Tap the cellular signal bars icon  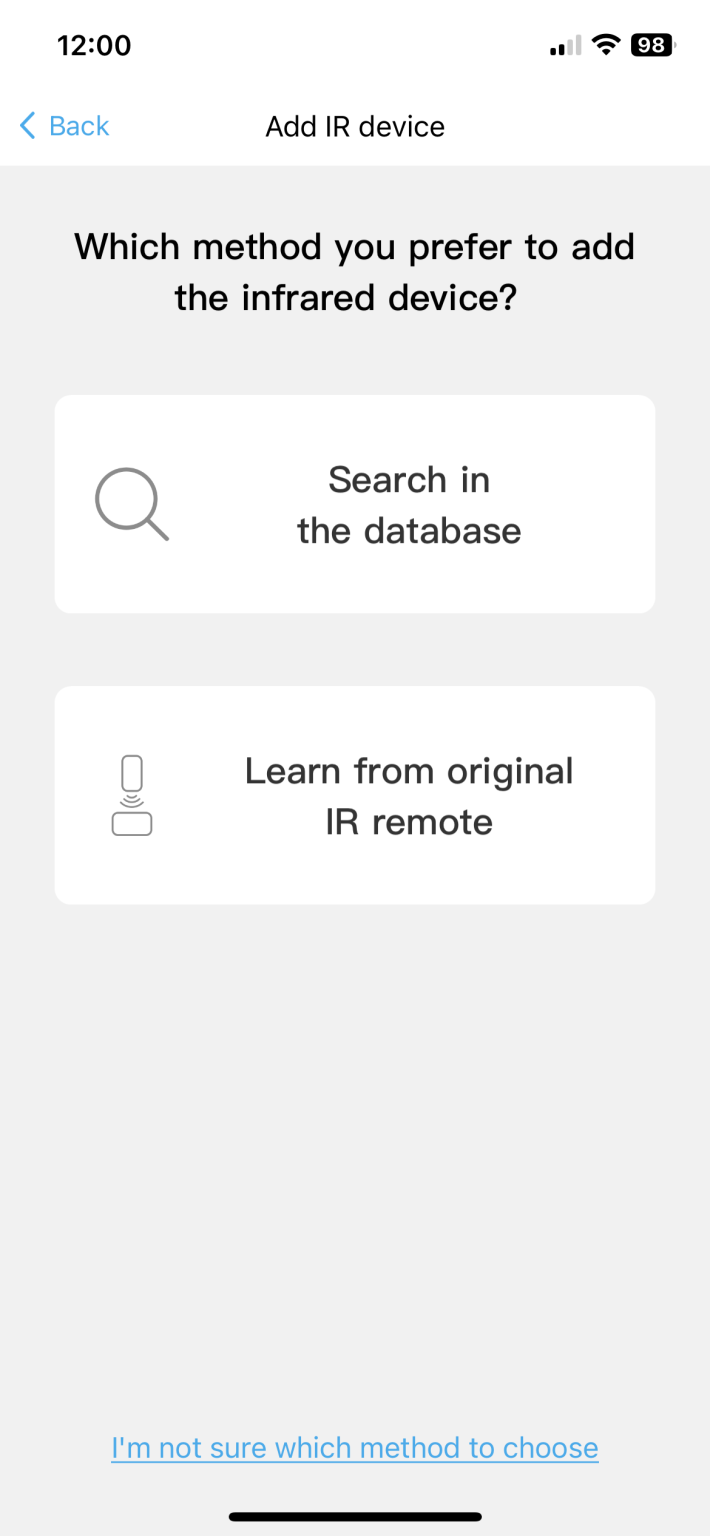pos(566,46)
